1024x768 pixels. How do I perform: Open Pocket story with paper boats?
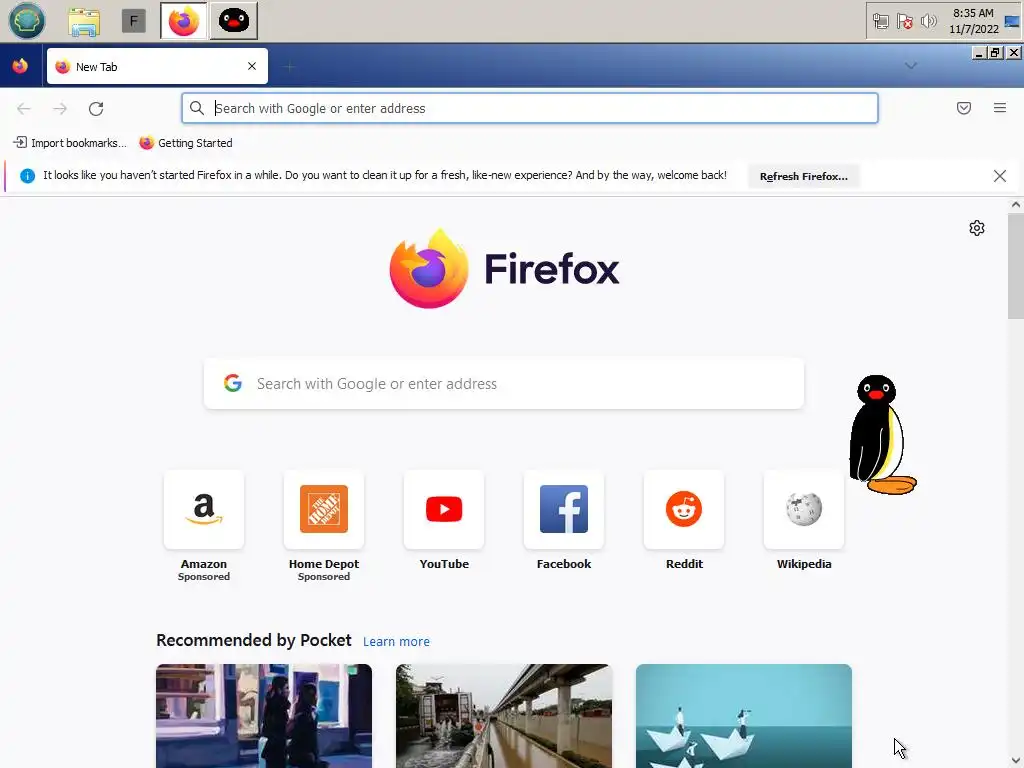coord(744,716)
